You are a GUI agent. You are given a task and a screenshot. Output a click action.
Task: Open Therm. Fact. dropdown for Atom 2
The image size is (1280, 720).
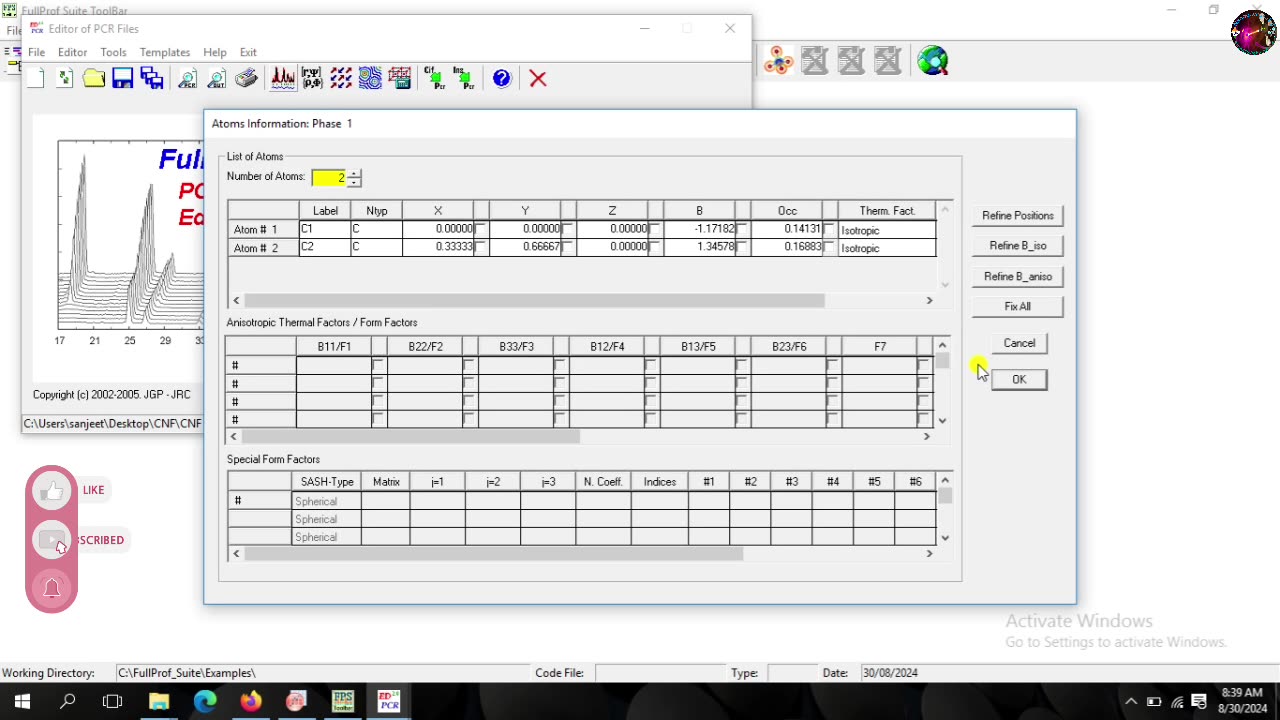pyautogui.click(x=887, y=248)
